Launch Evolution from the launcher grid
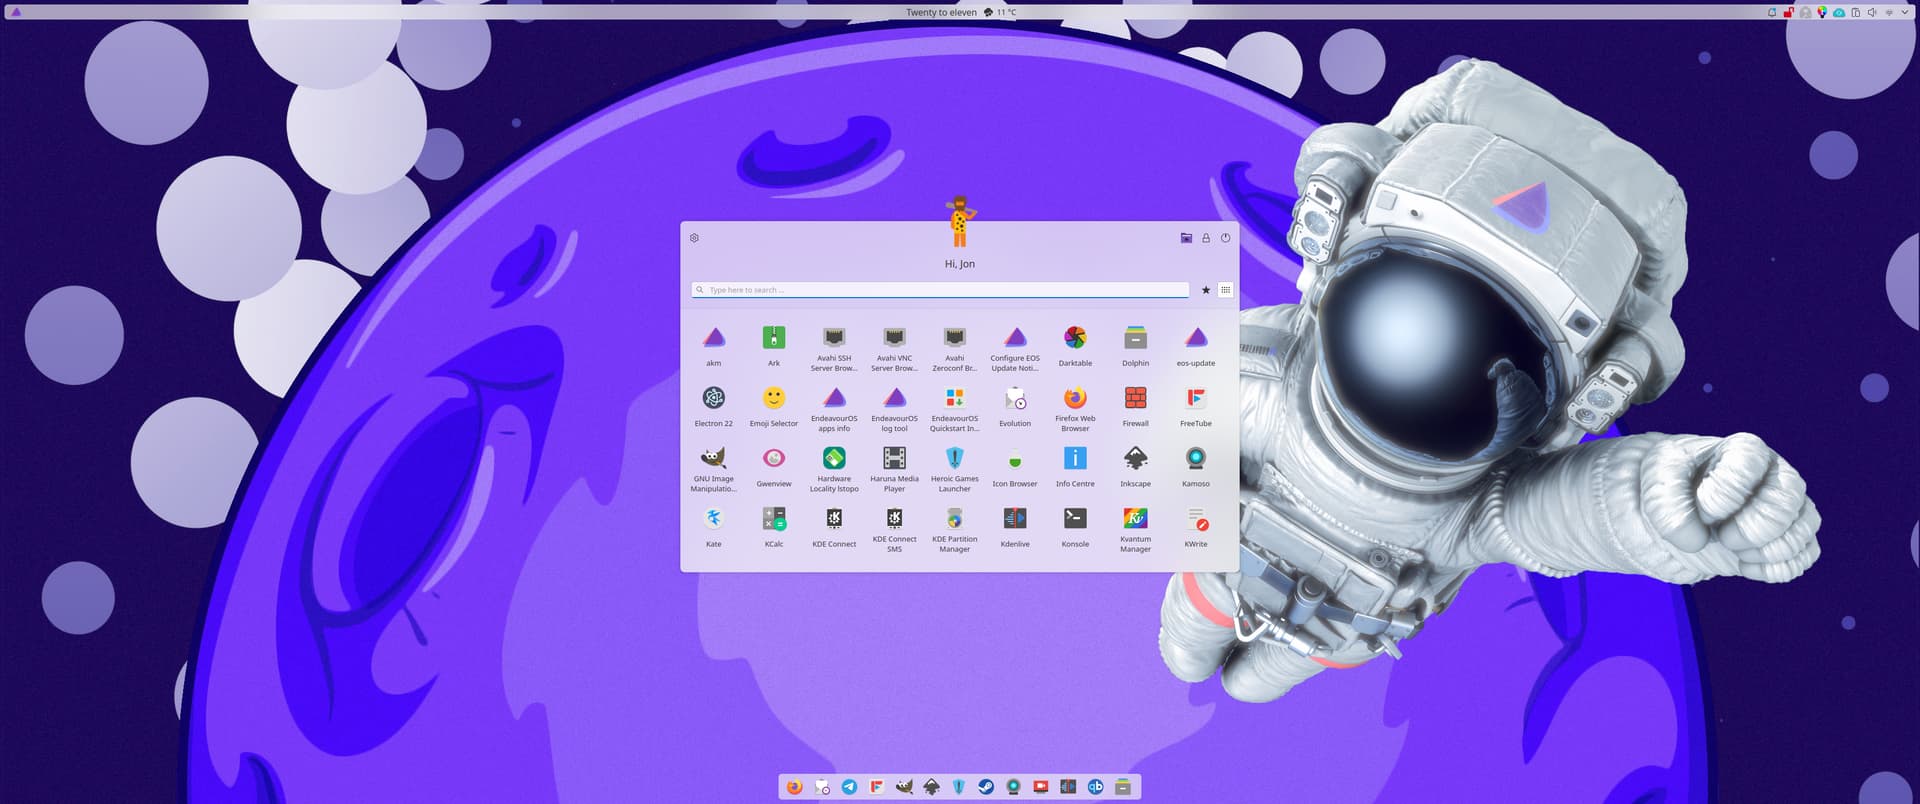Viewport: 1920px width, 804px height. click(x=1015, y=406)
